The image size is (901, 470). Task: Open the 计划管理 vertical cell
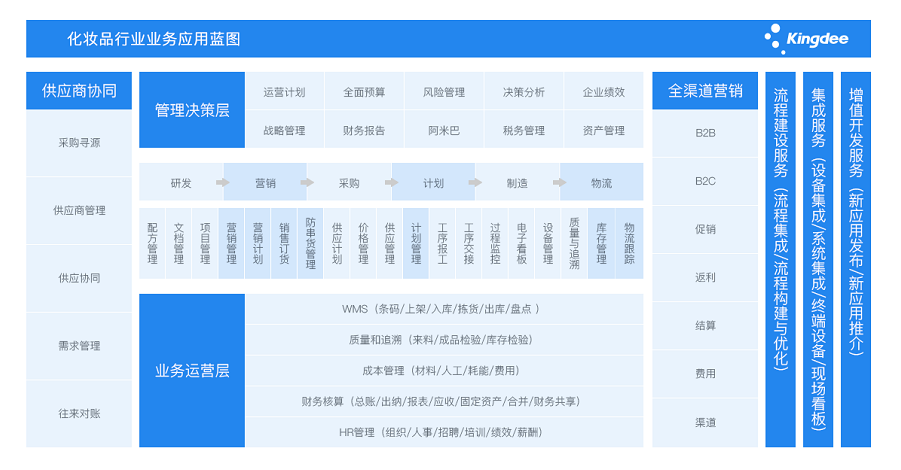tap(416, 244)
